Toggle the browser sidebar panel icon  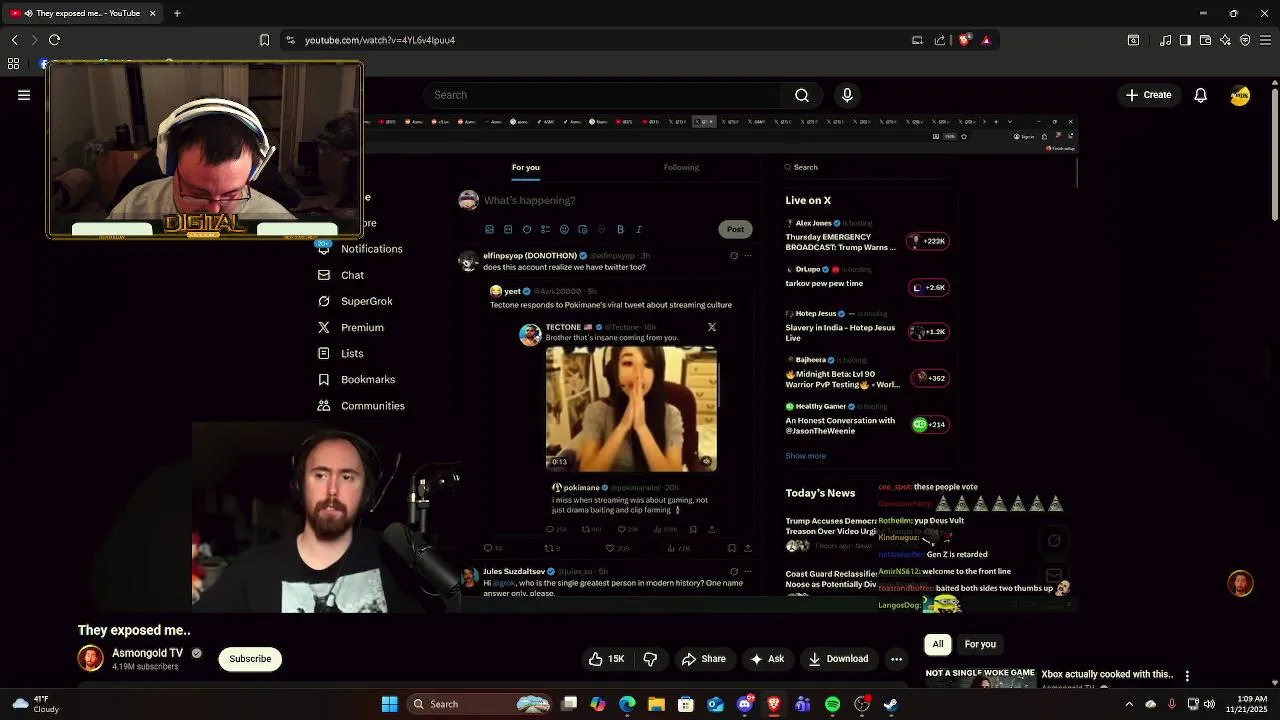[1185, 40]
